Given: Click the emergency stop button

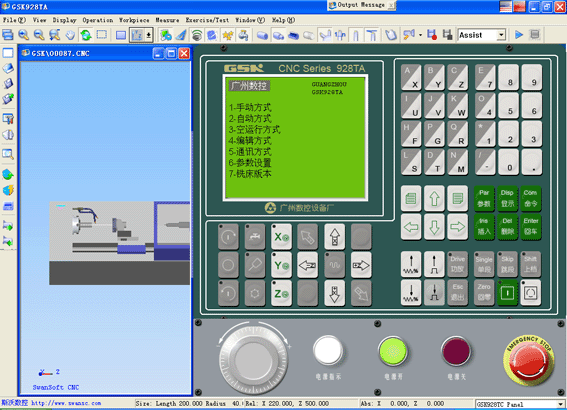Looking at the screenshot, I should [x=528, y=360].
